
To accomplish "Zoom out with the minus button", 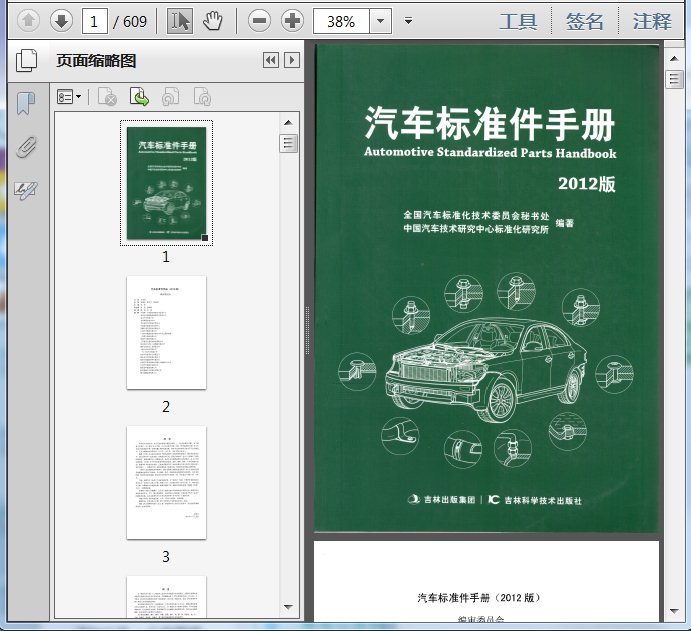I will pyautogui.click(x=260, y=21).
